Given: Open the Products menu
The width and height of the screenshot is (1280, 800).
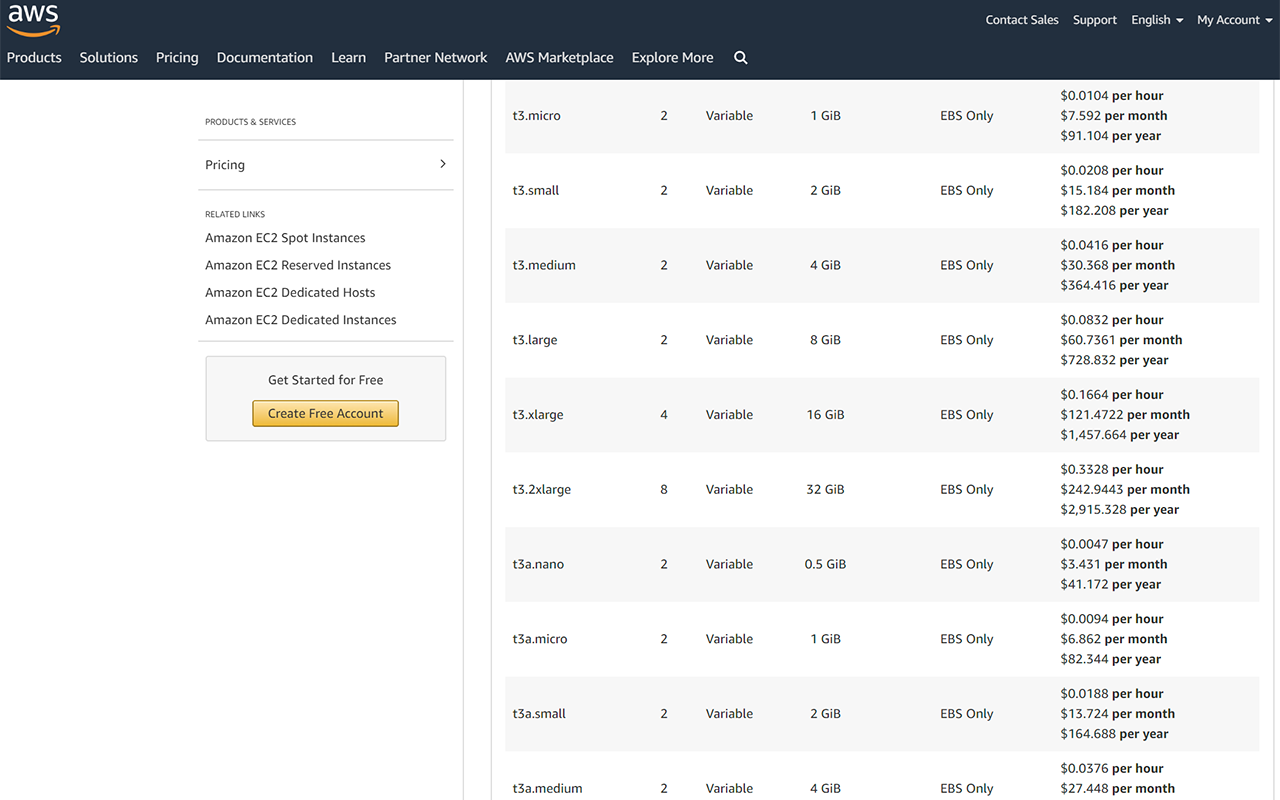Looking at the screenshot, I should click(34, 57).
